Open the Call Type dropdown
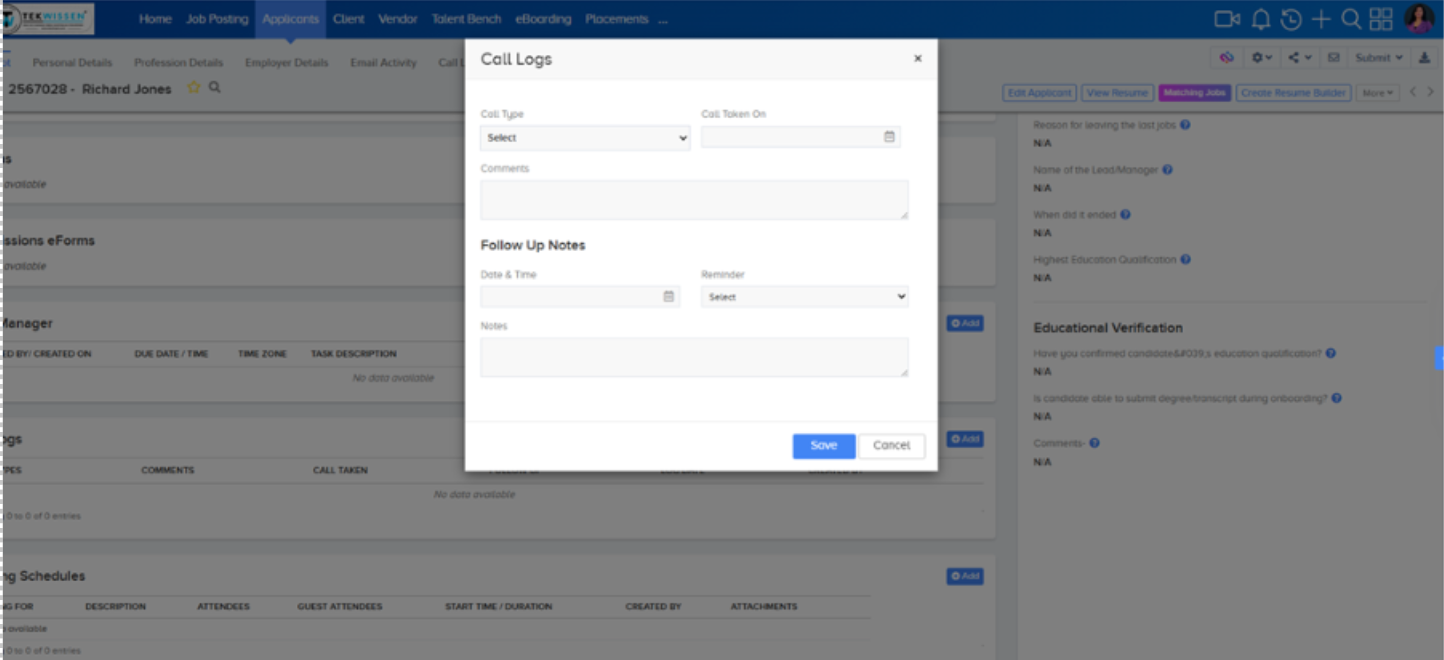Screen dimensions: 1444x660 [585, 138]
